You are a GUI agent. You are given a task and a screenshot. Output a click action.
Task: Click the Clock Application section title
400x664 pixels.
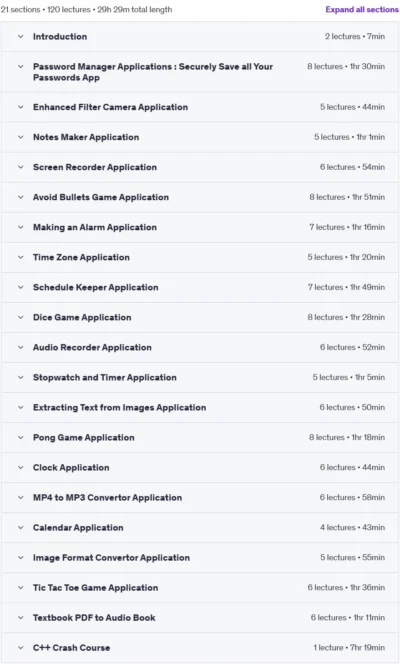[x=71, y=468]
